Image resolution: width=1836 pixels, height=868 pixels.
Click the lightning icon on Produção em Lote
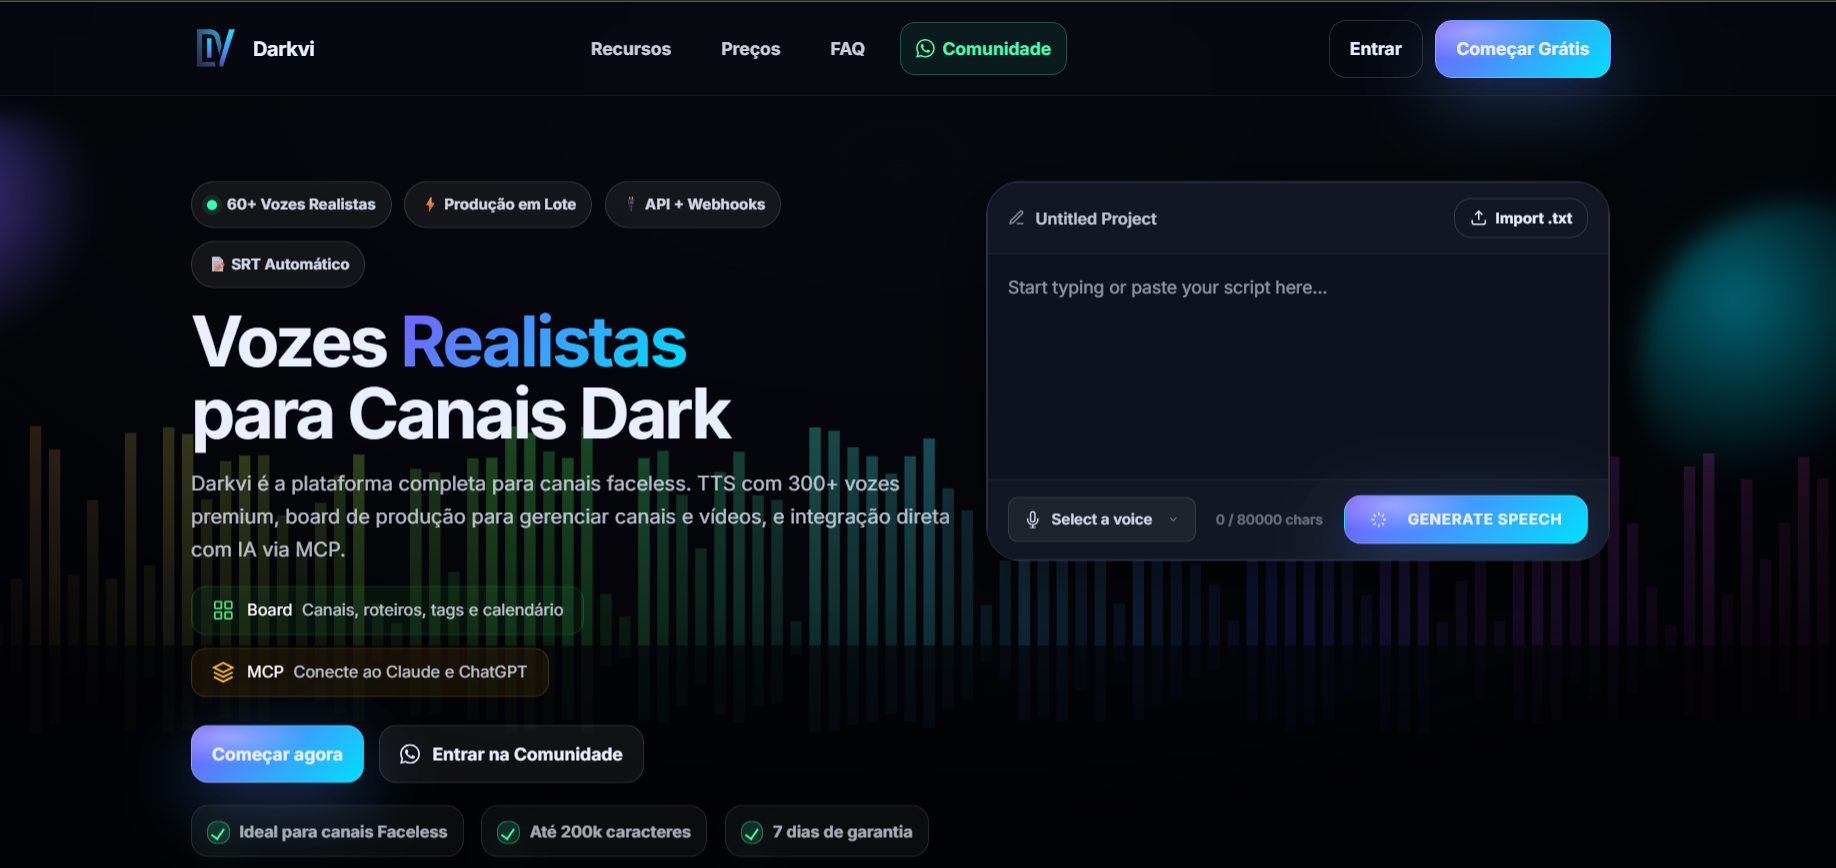pos(430,204)
